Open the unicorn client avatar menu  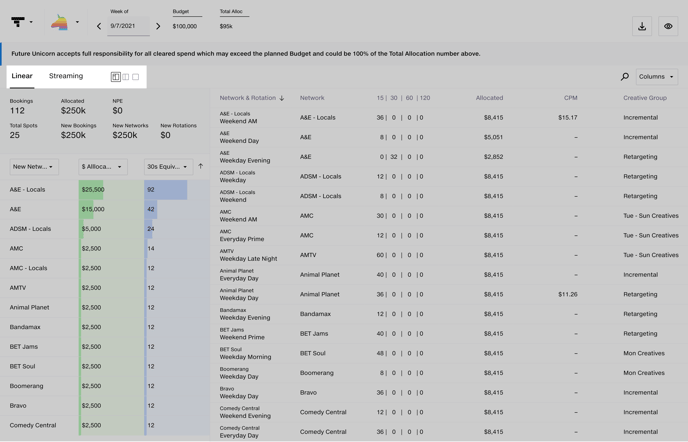(59, 22)
